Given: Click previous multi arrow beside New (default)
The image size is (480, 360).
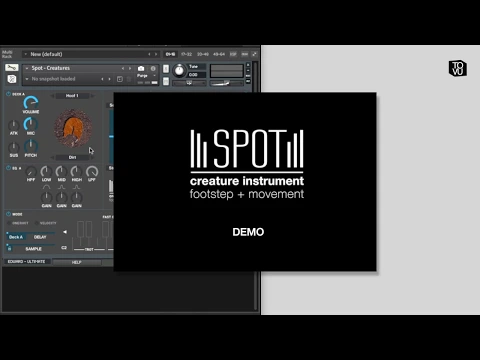Looking at the screenshot, I should (x=149, y=54).
